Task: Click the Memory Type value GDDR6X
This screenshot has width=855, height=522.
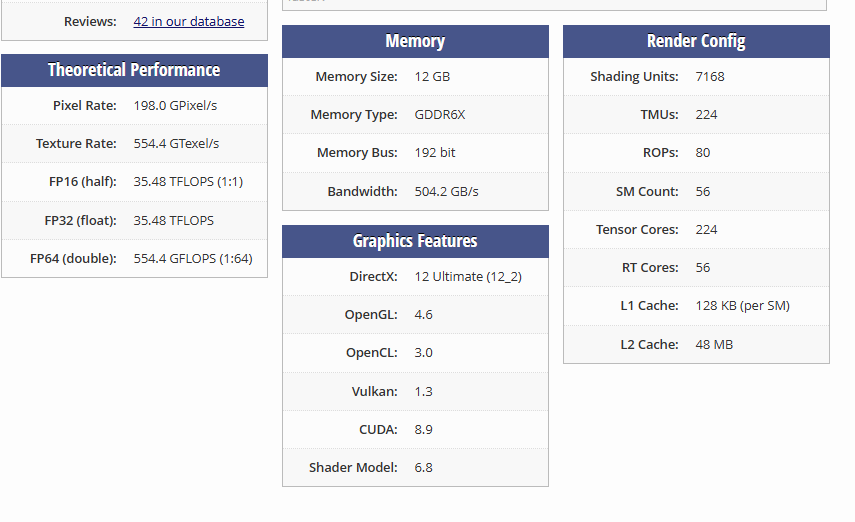Action: (x=439, y=115)
